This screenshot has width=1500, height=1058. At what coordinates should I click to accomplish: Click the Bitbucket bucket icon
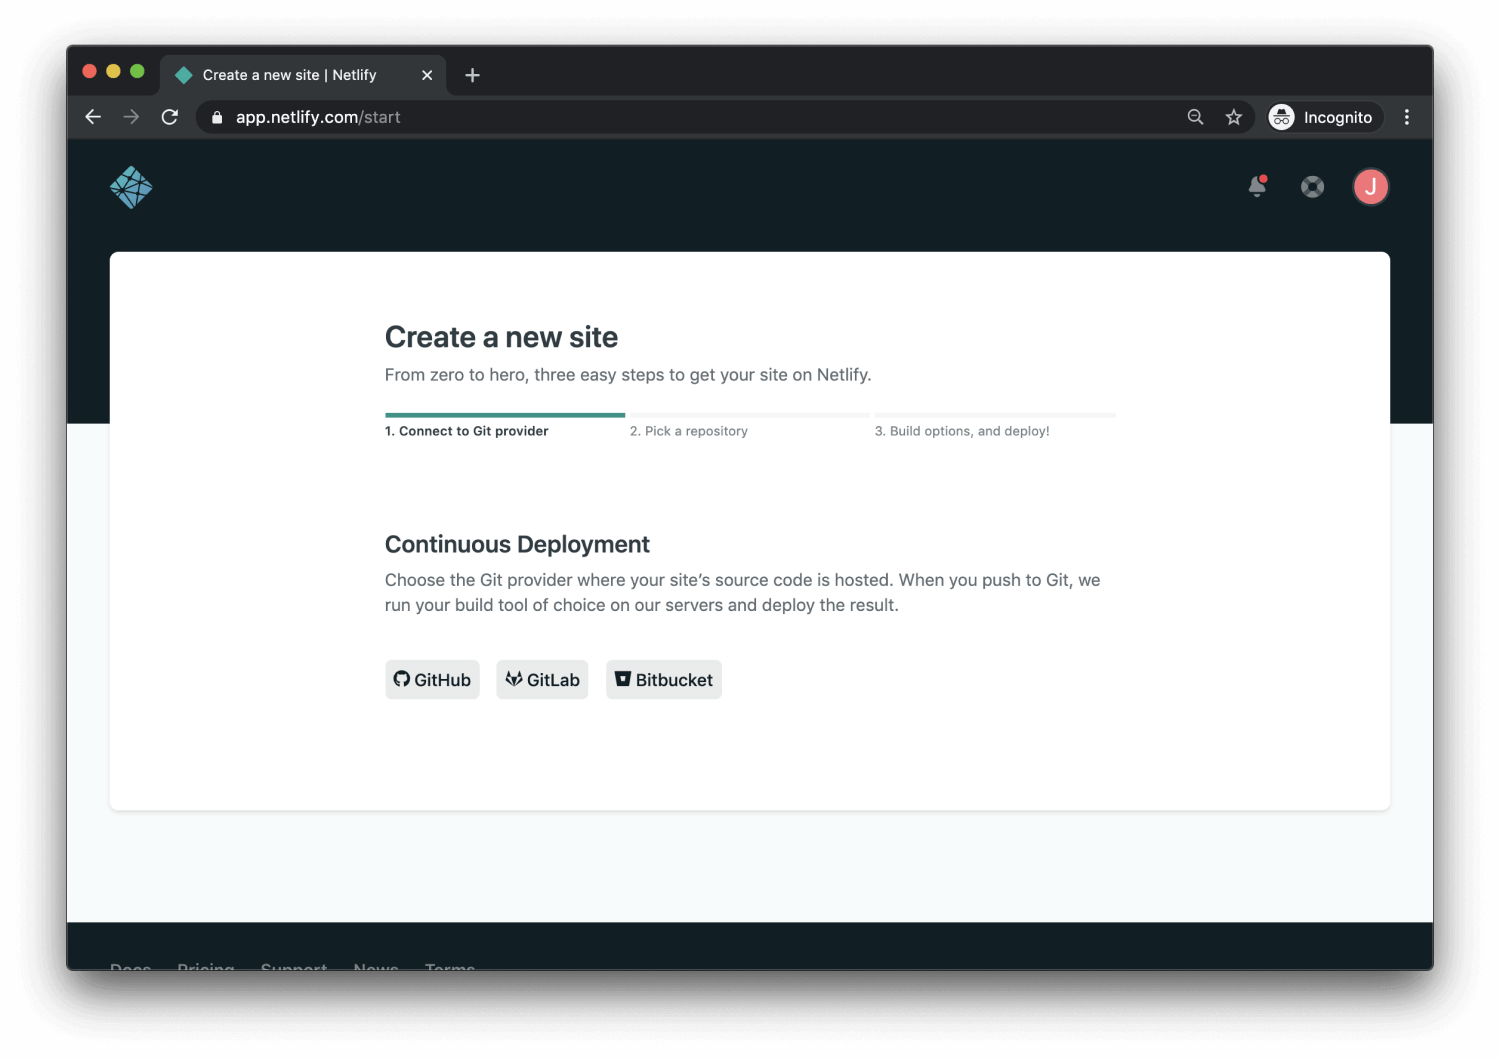pos(622,679)
